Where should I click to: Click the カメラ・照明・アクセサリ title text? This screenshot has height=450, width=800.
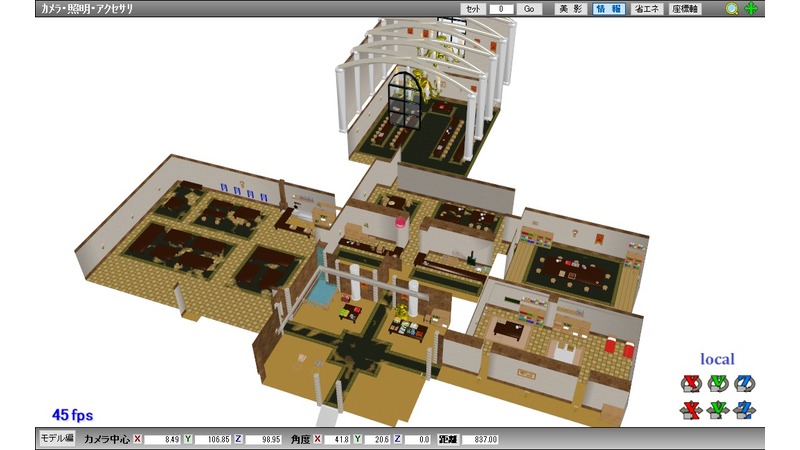point(87,9)
